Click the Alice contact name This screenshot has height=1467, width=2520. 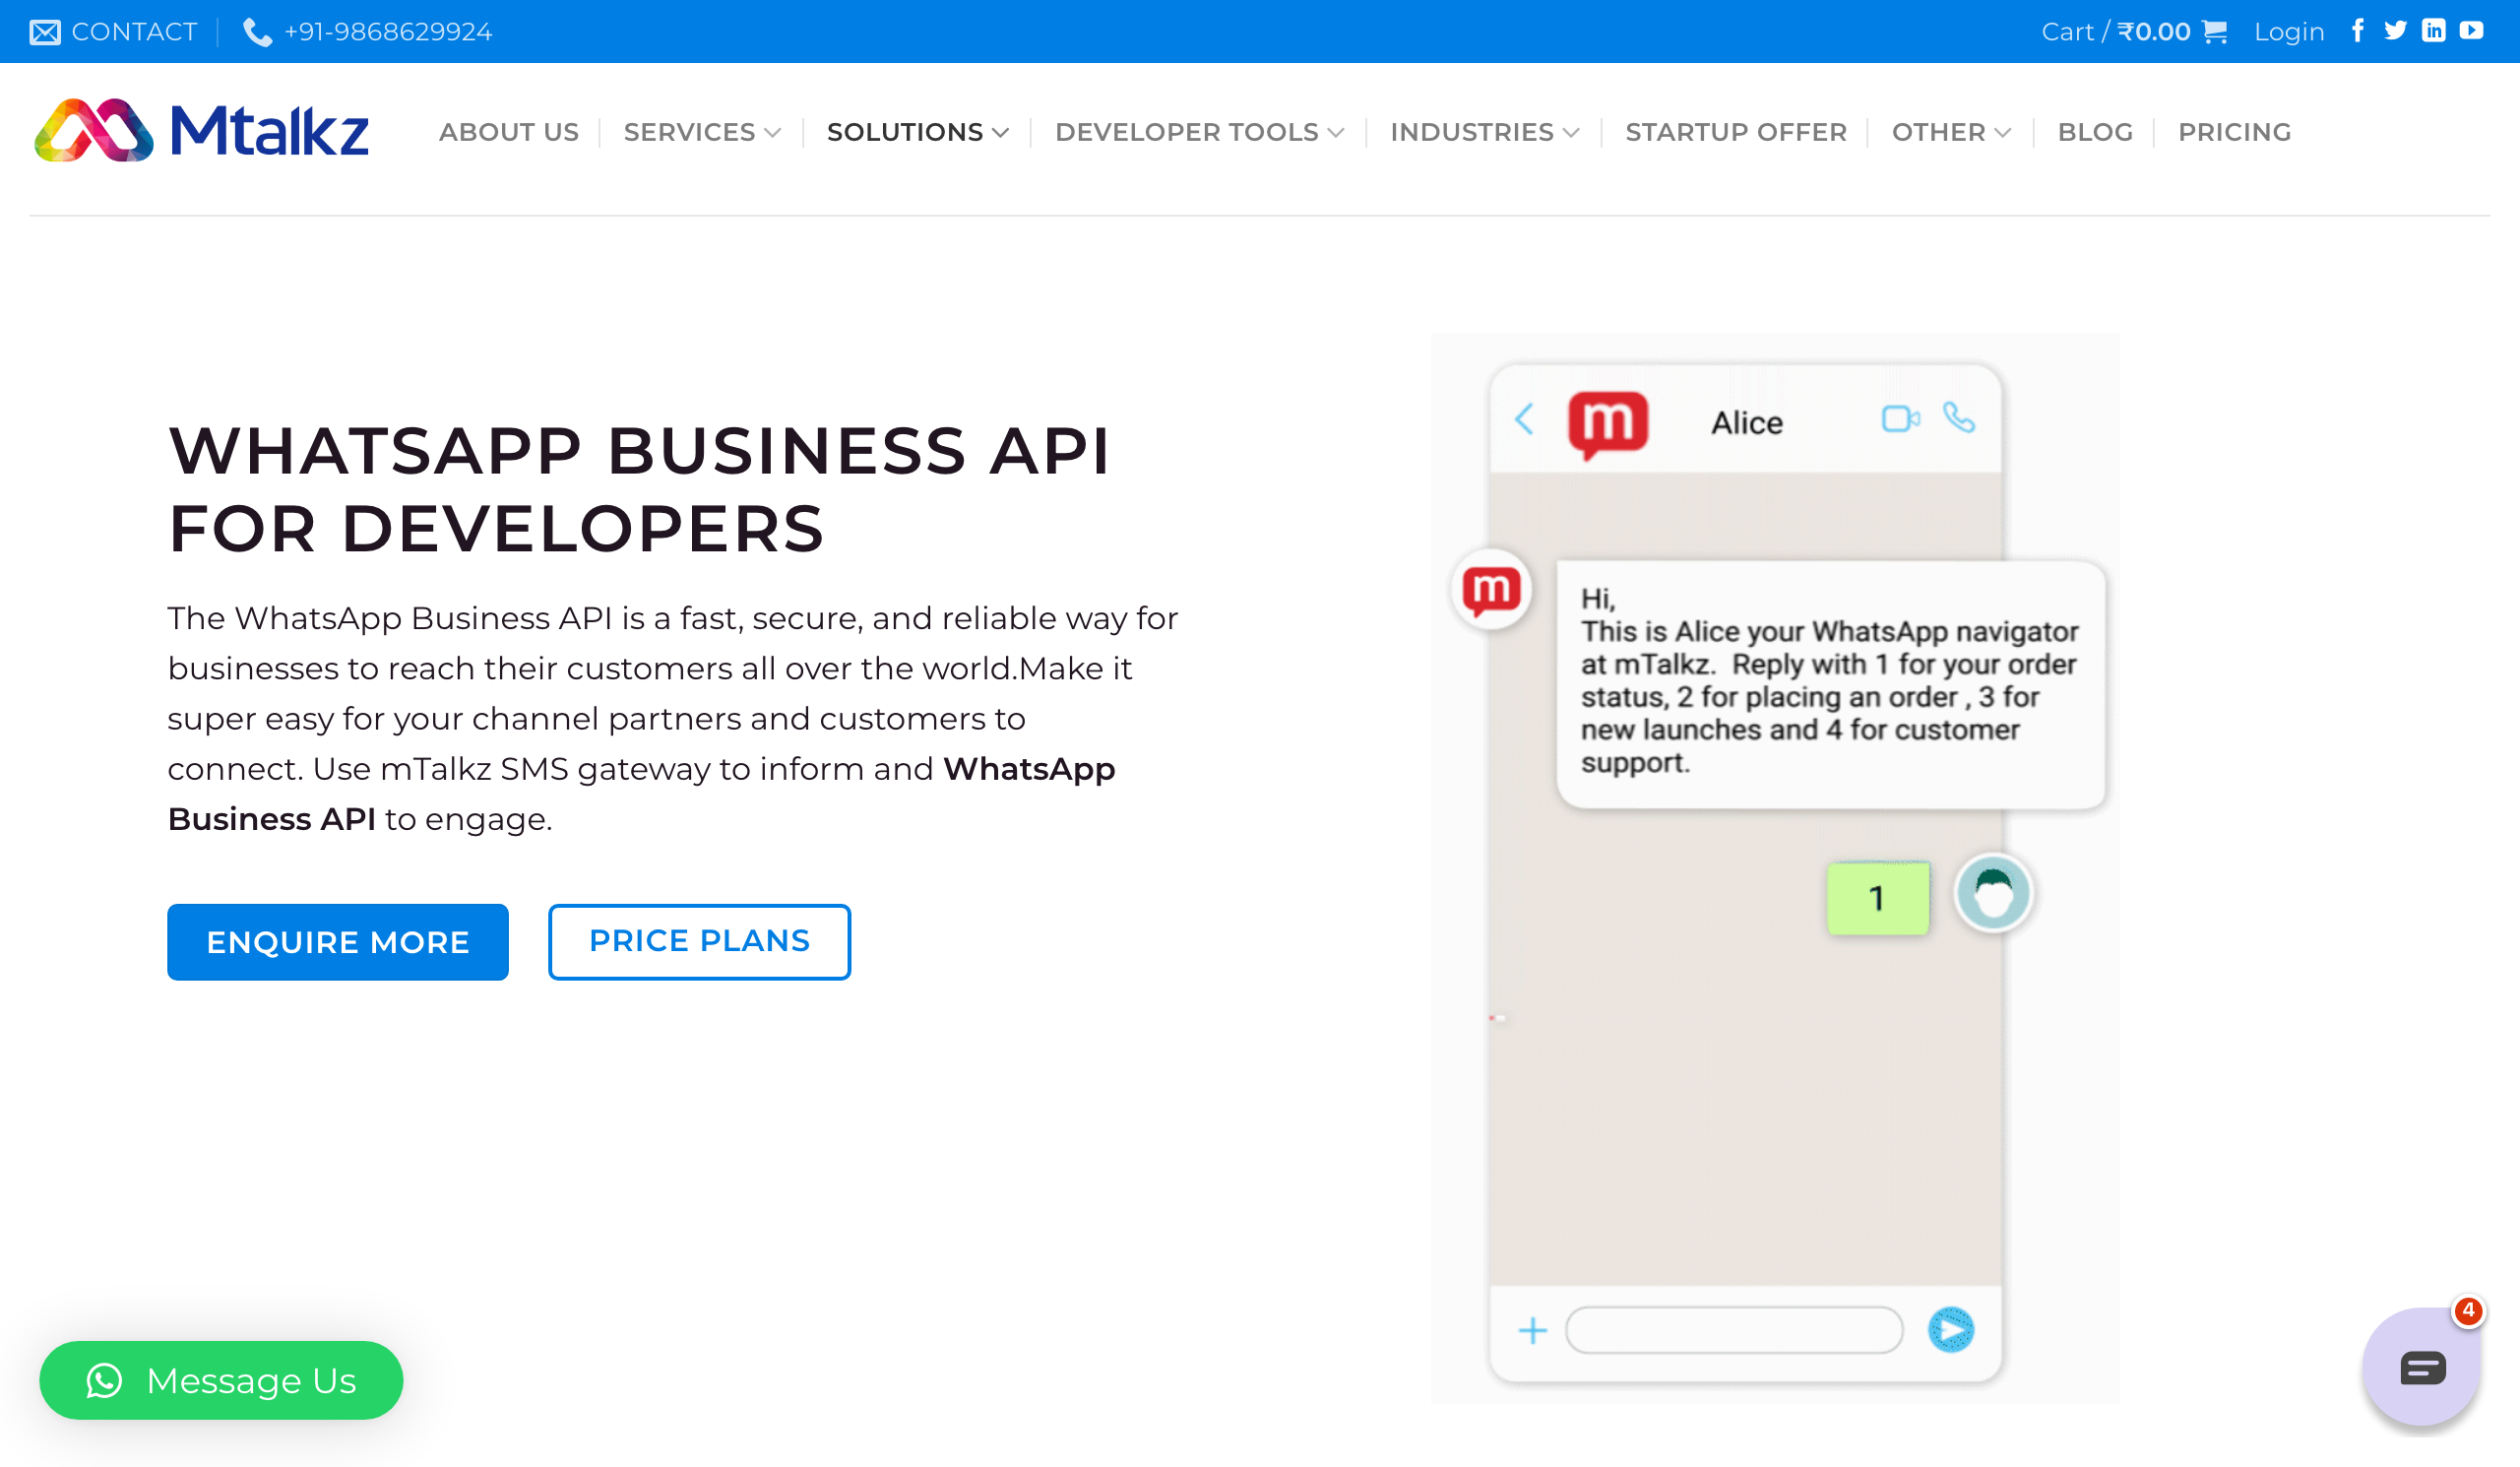1746,423
